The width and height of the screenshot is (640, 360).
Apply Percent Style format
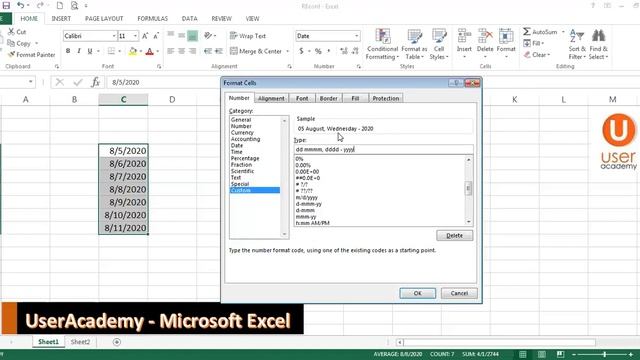pyautogui.click(x=318, y=51)
